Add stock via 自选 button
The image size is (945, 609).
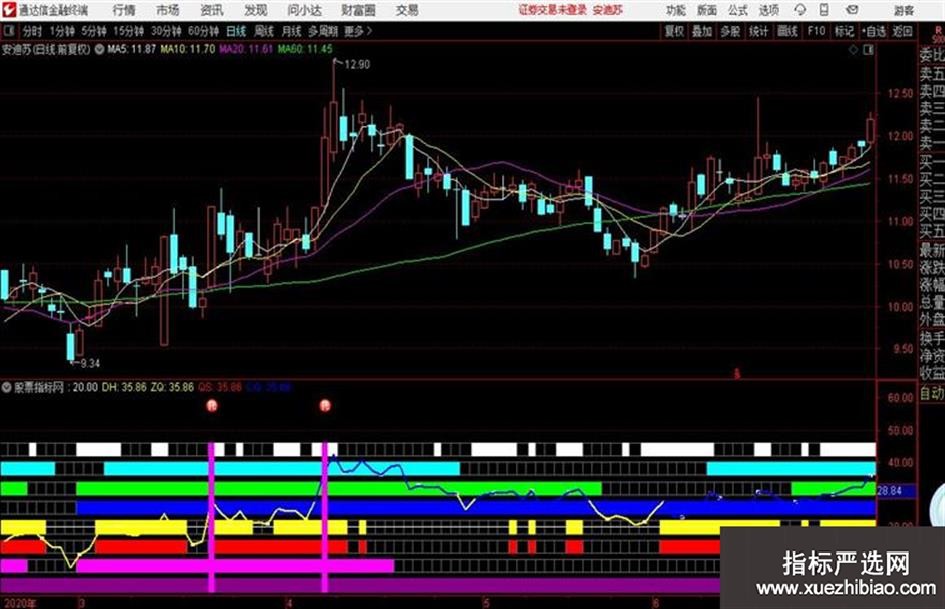tap(874, 31)
